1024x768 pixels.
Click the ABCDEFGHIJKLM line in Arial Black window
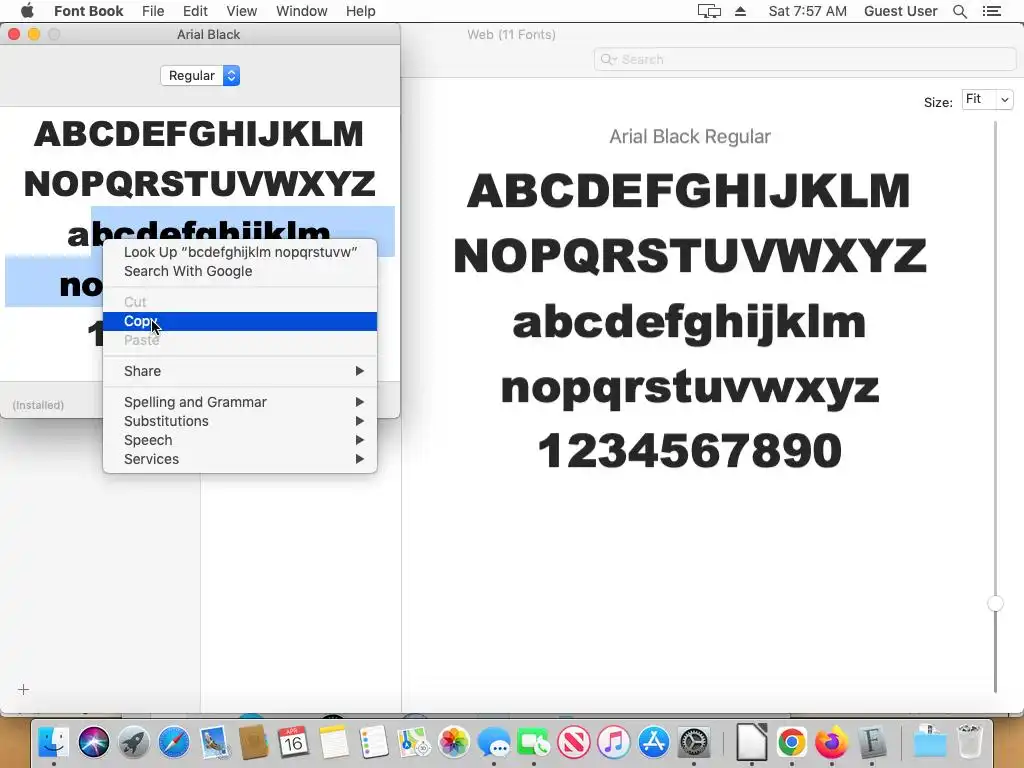click(x=199, y=134)
